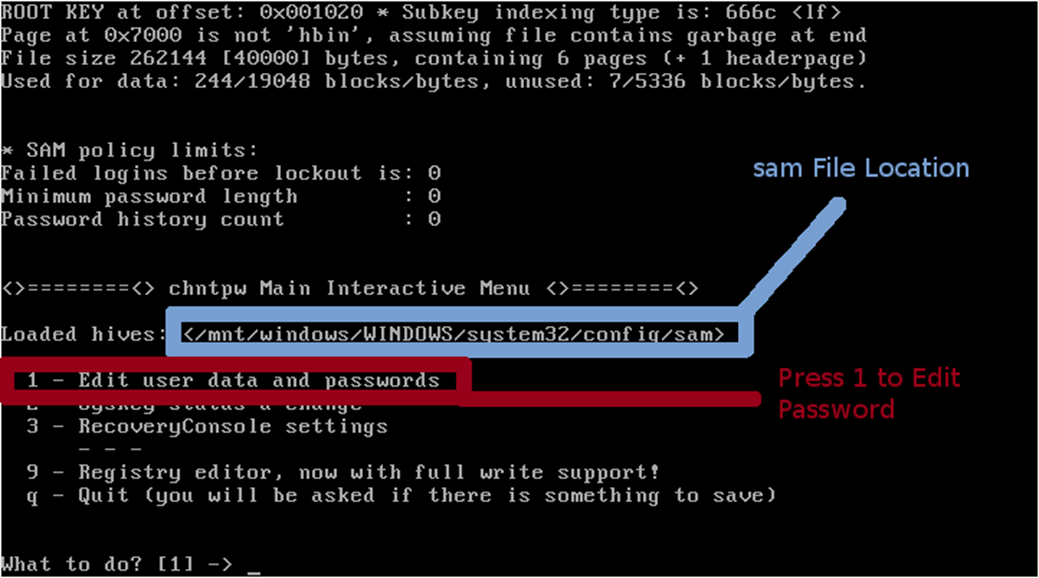Click the q Quit menu option
This screenshot has width=1039, height=578.
401,495
